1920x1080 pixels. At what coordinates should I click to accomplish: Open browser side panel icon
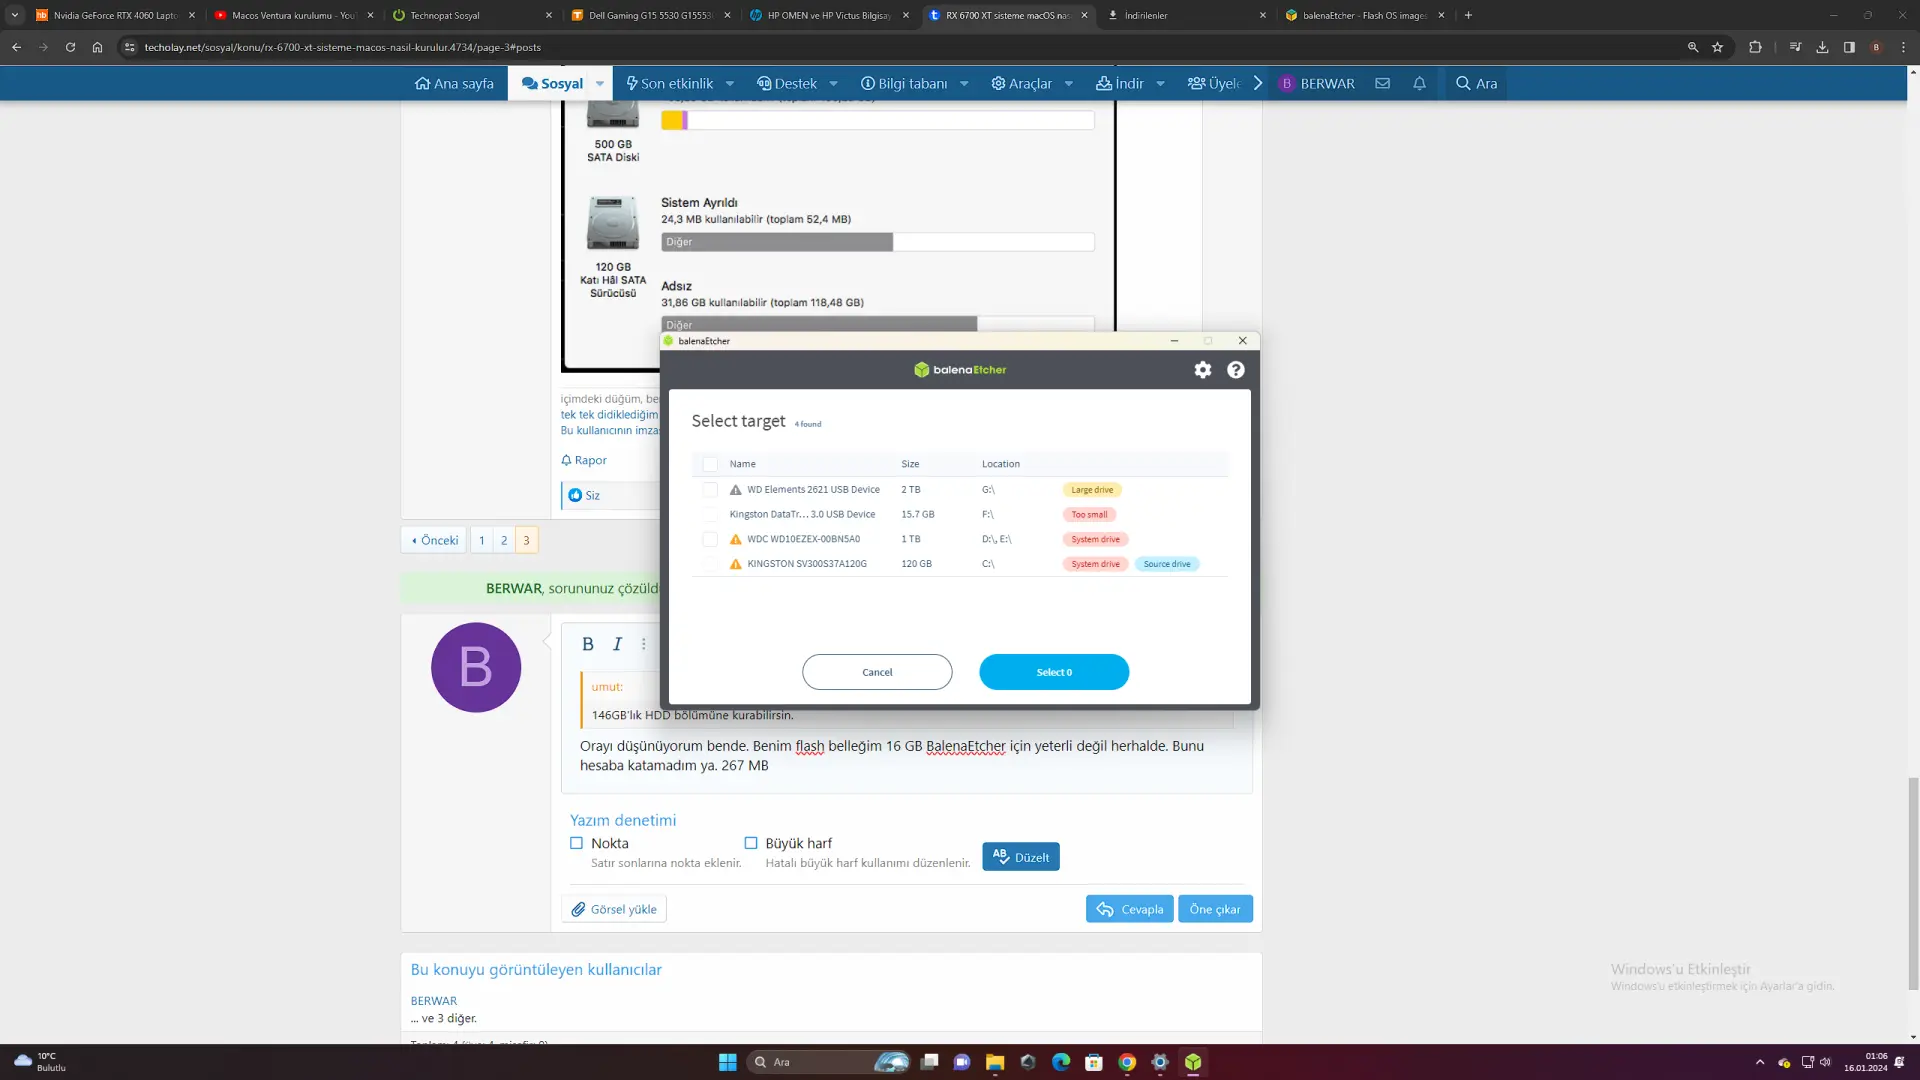(x=1849, y=47)
